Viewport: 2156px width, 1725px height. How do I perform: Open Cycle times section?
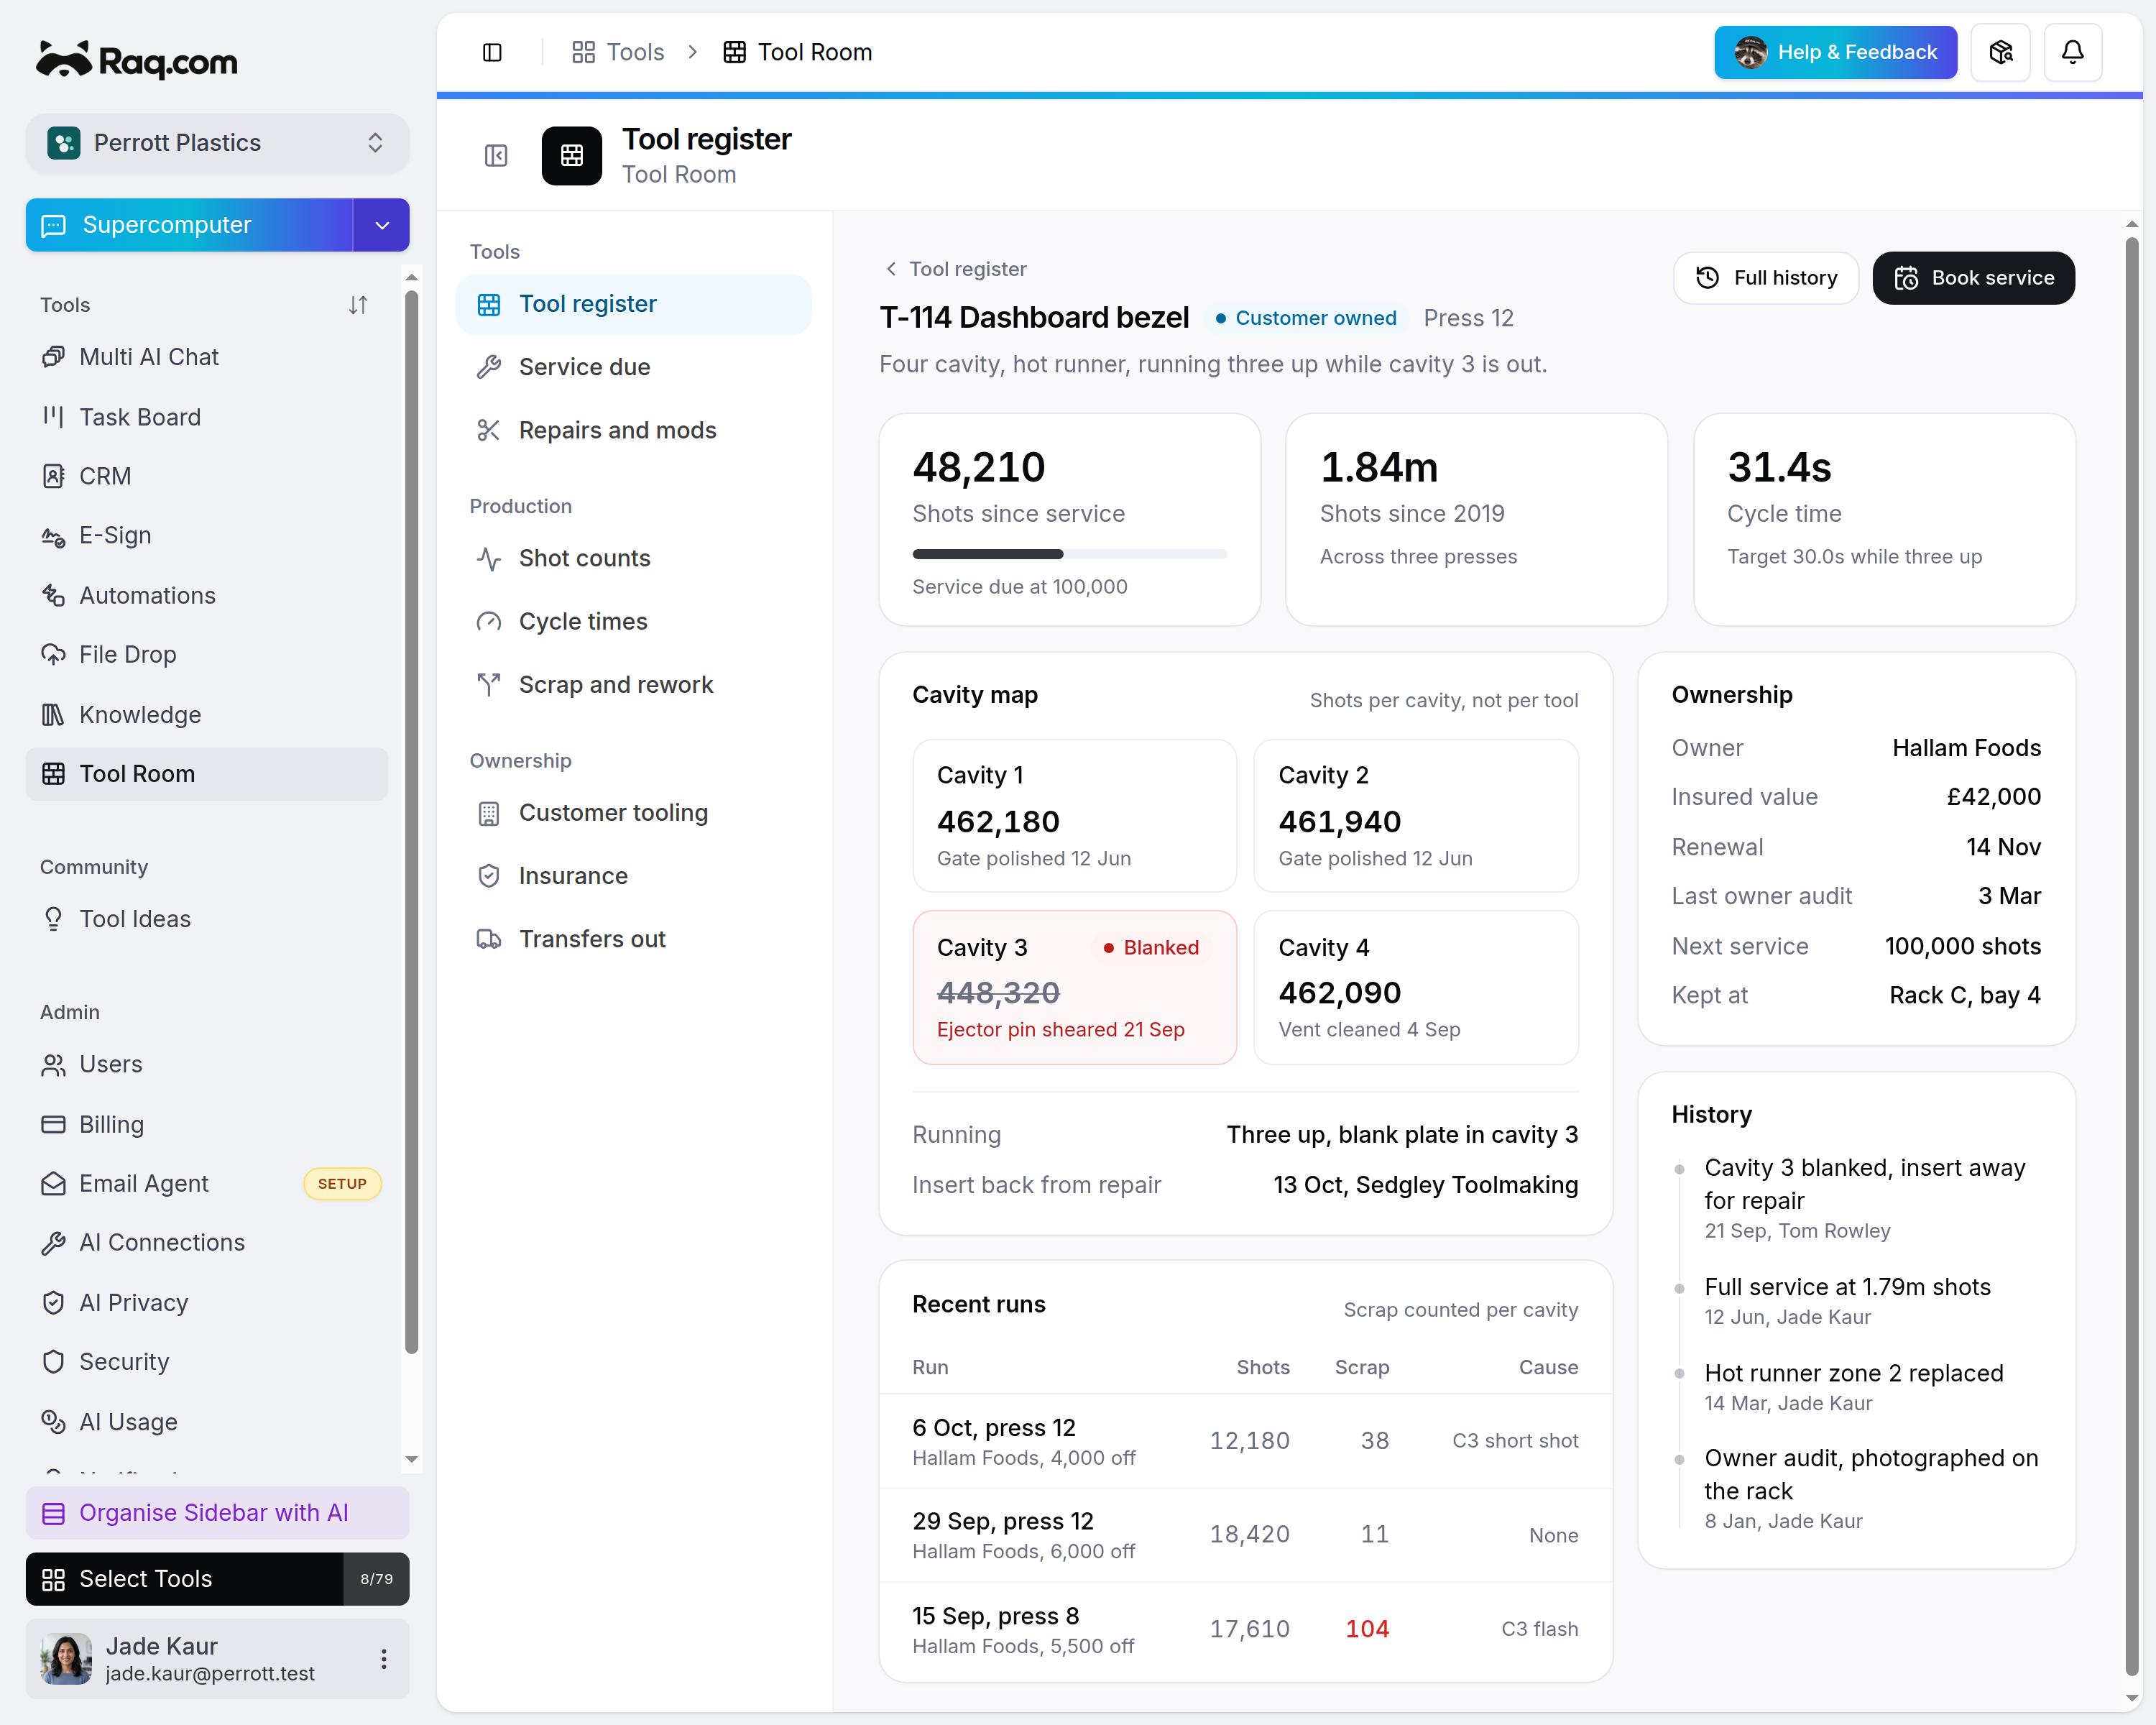coord(633,621)
